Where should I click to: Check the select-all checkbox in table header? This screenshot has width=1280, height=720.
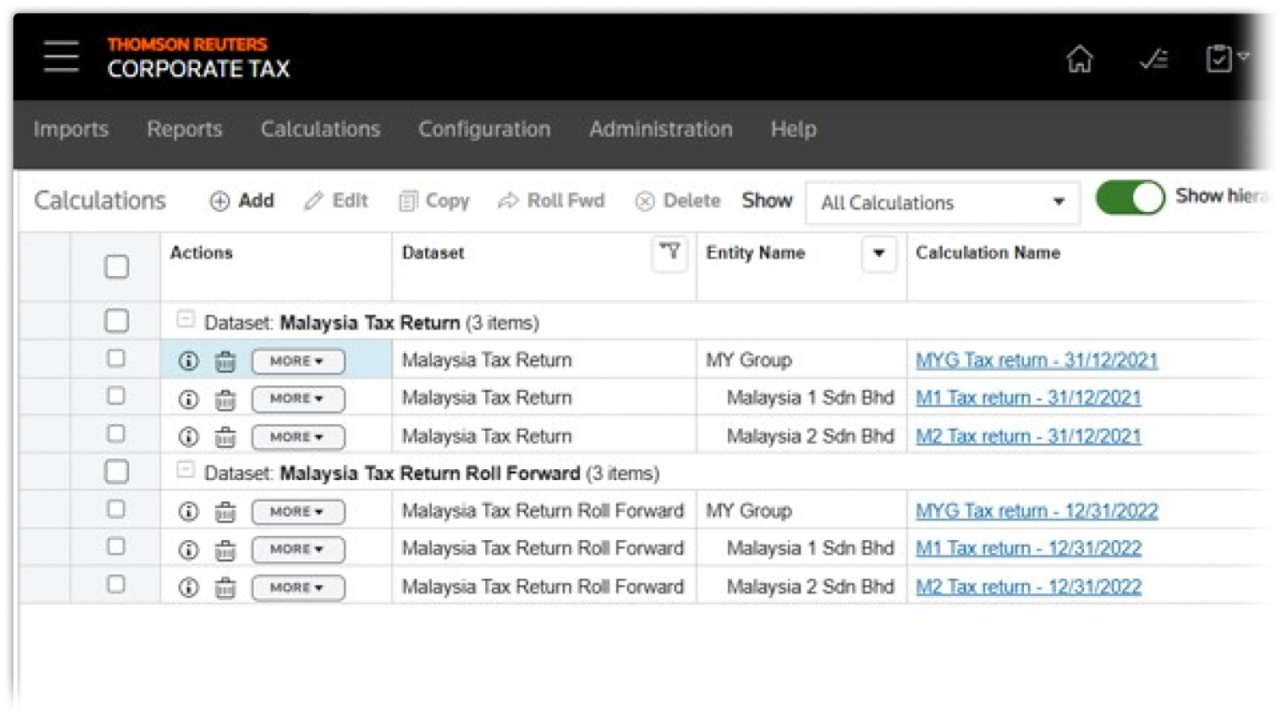coord(117,266)
